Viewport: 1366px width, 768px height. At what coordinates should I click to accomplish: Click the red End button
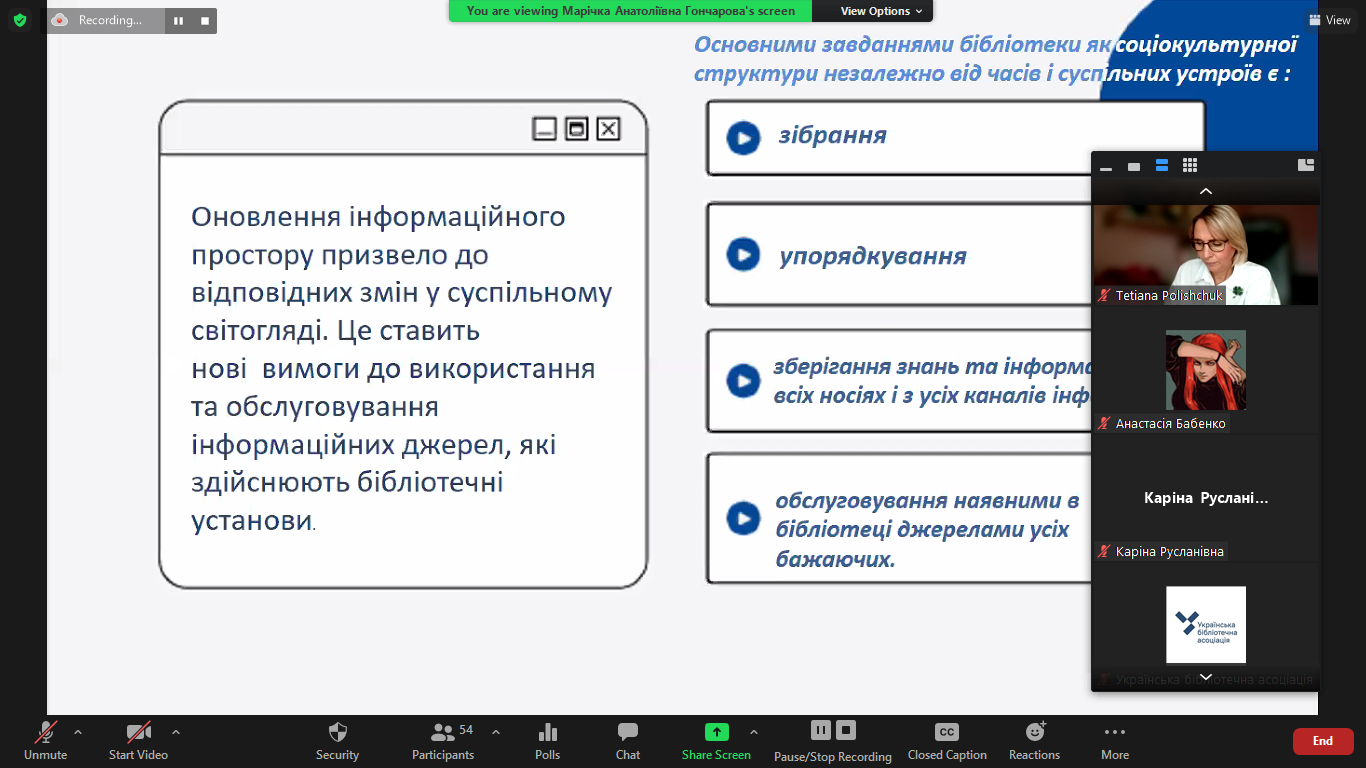[1322, 741]
